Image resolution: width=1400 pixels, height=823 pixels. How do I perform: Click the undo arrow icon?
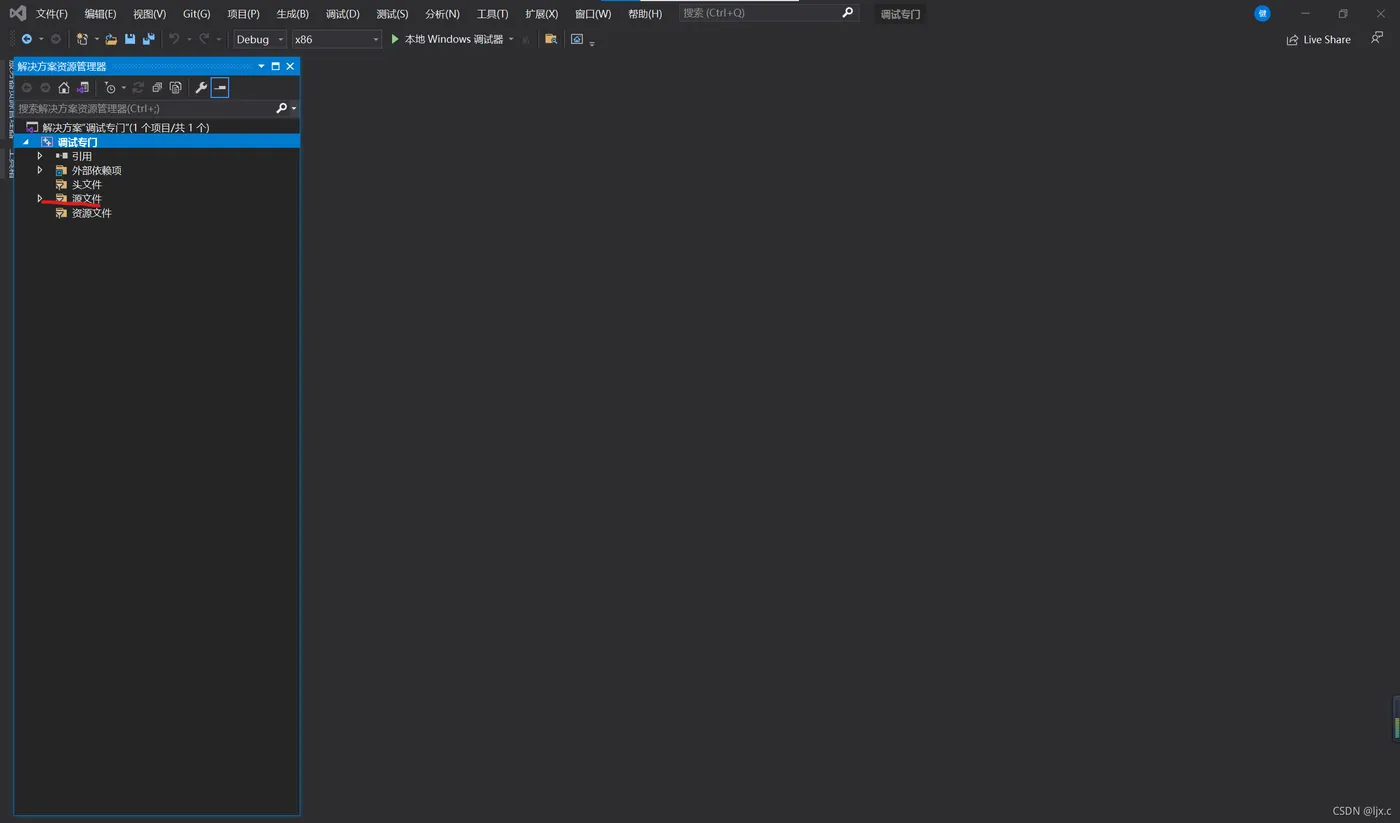tap(174, 39)
